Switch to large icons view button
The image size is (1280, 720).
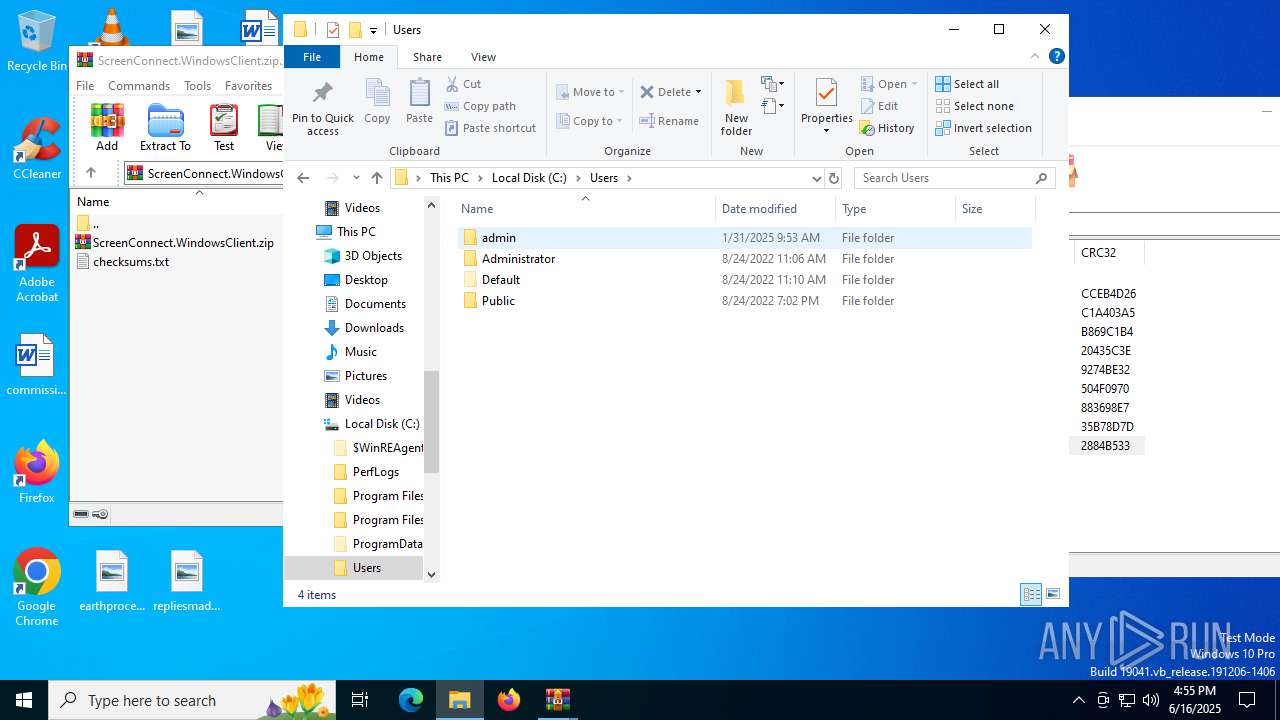(x=1053, y=594)
